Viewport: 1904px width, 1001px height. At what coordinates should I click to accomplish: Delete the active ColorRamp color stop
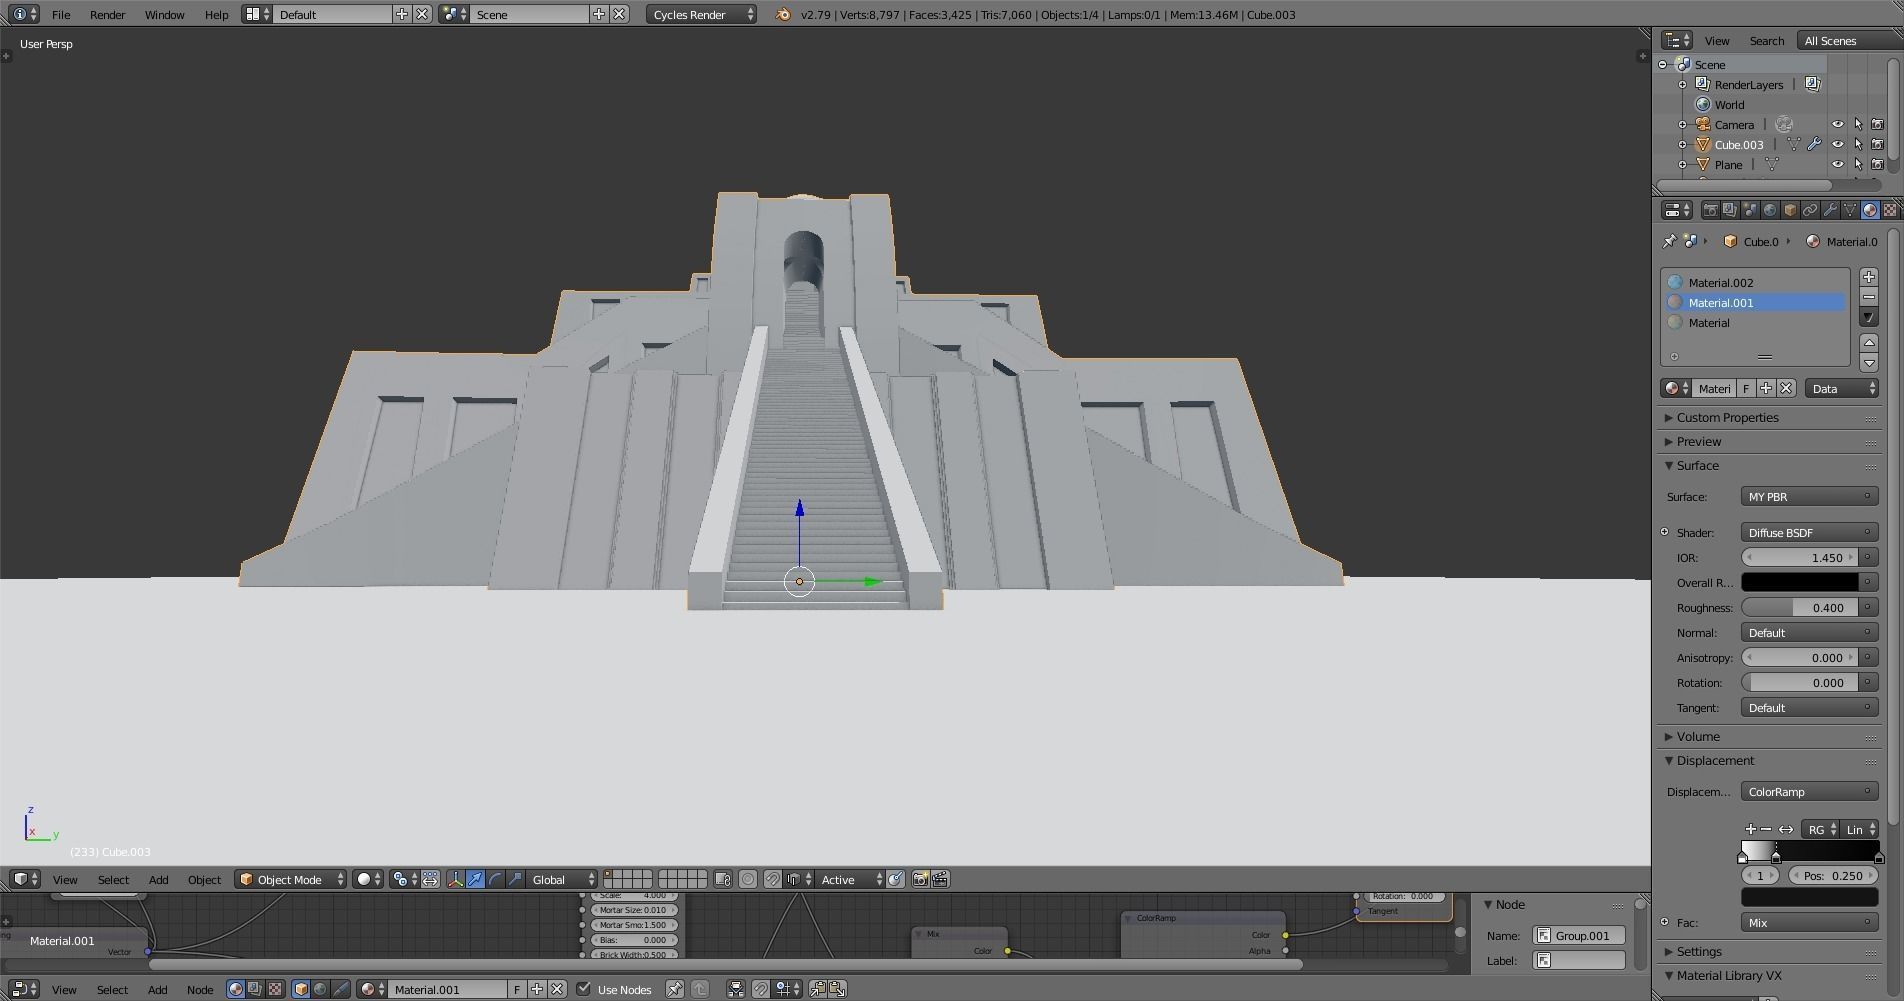(1766, 829)
